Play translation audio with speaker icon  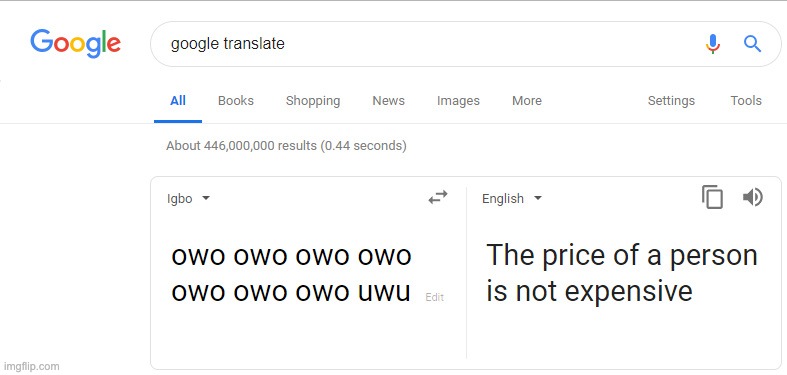[752, 197]
